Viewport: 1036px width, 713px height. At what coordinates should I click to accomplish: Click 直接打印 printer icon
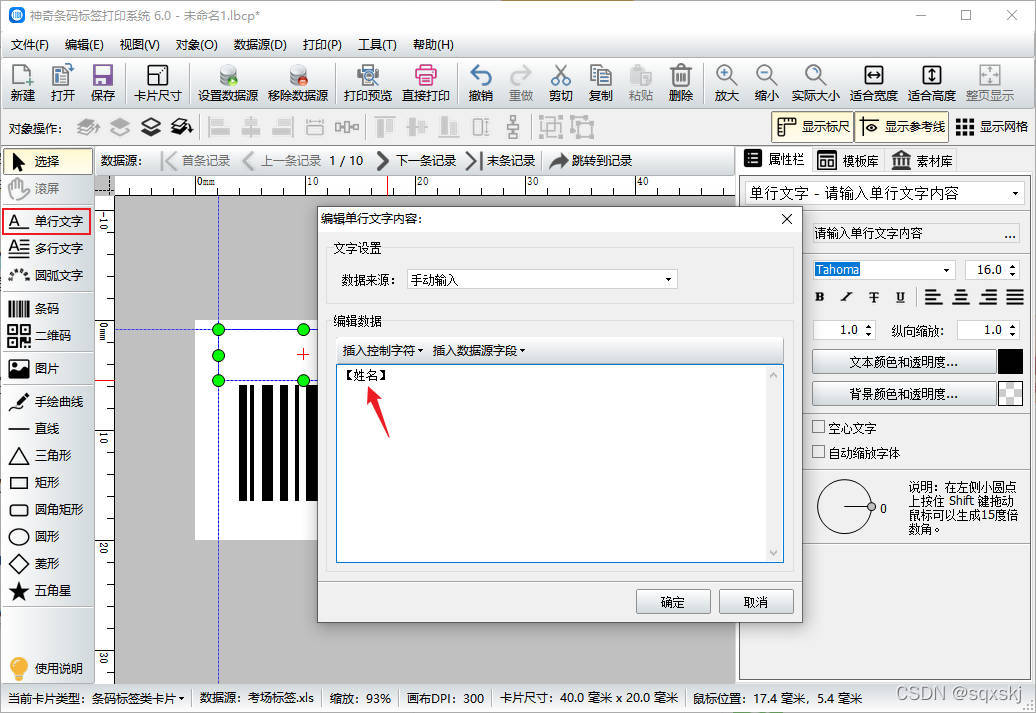[426, 83]
